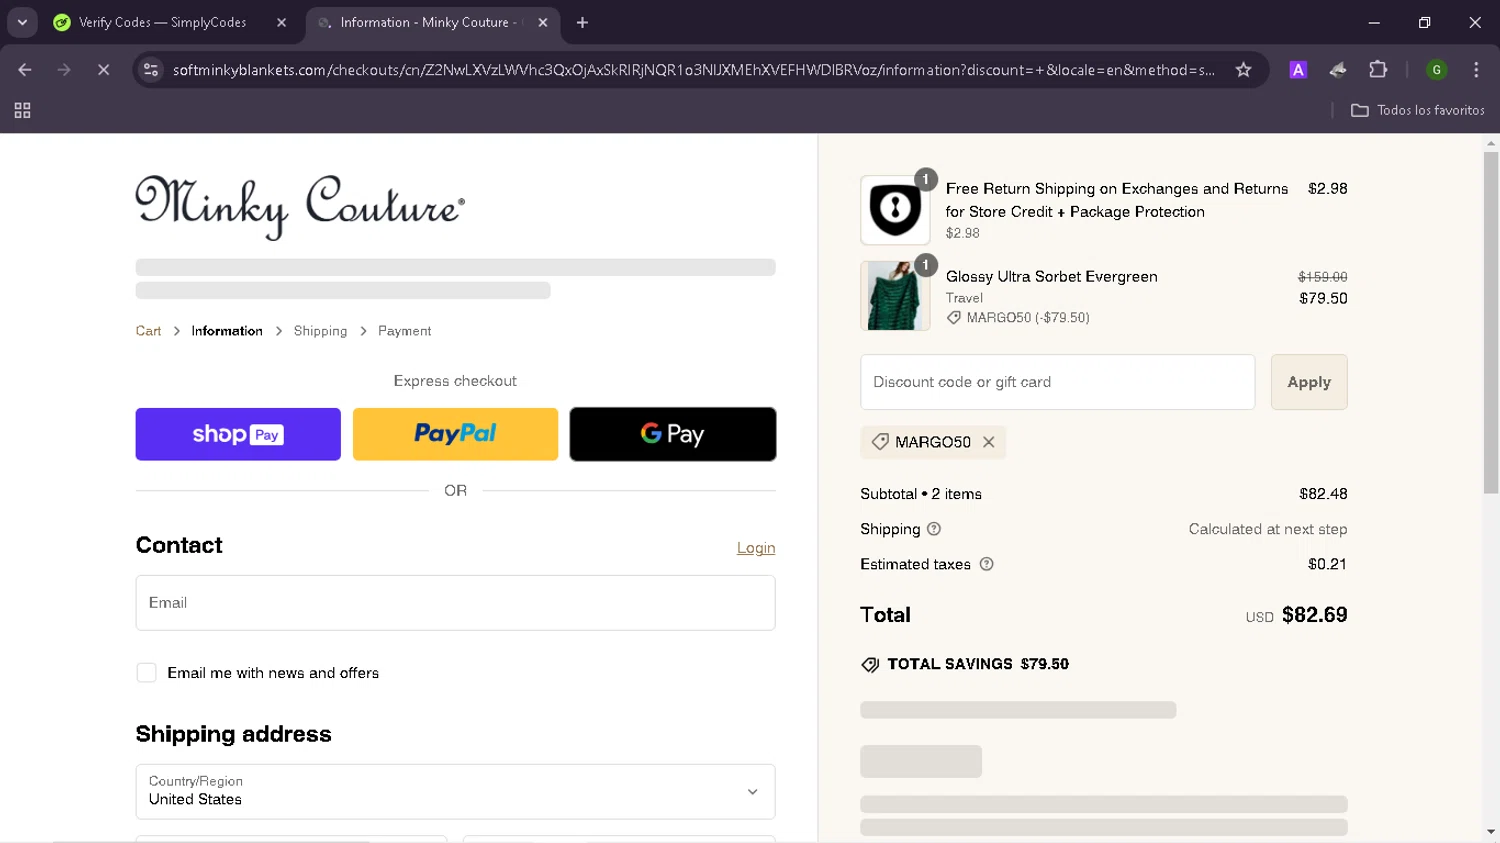Go to Cart breadcrumb

coord(148,331)
